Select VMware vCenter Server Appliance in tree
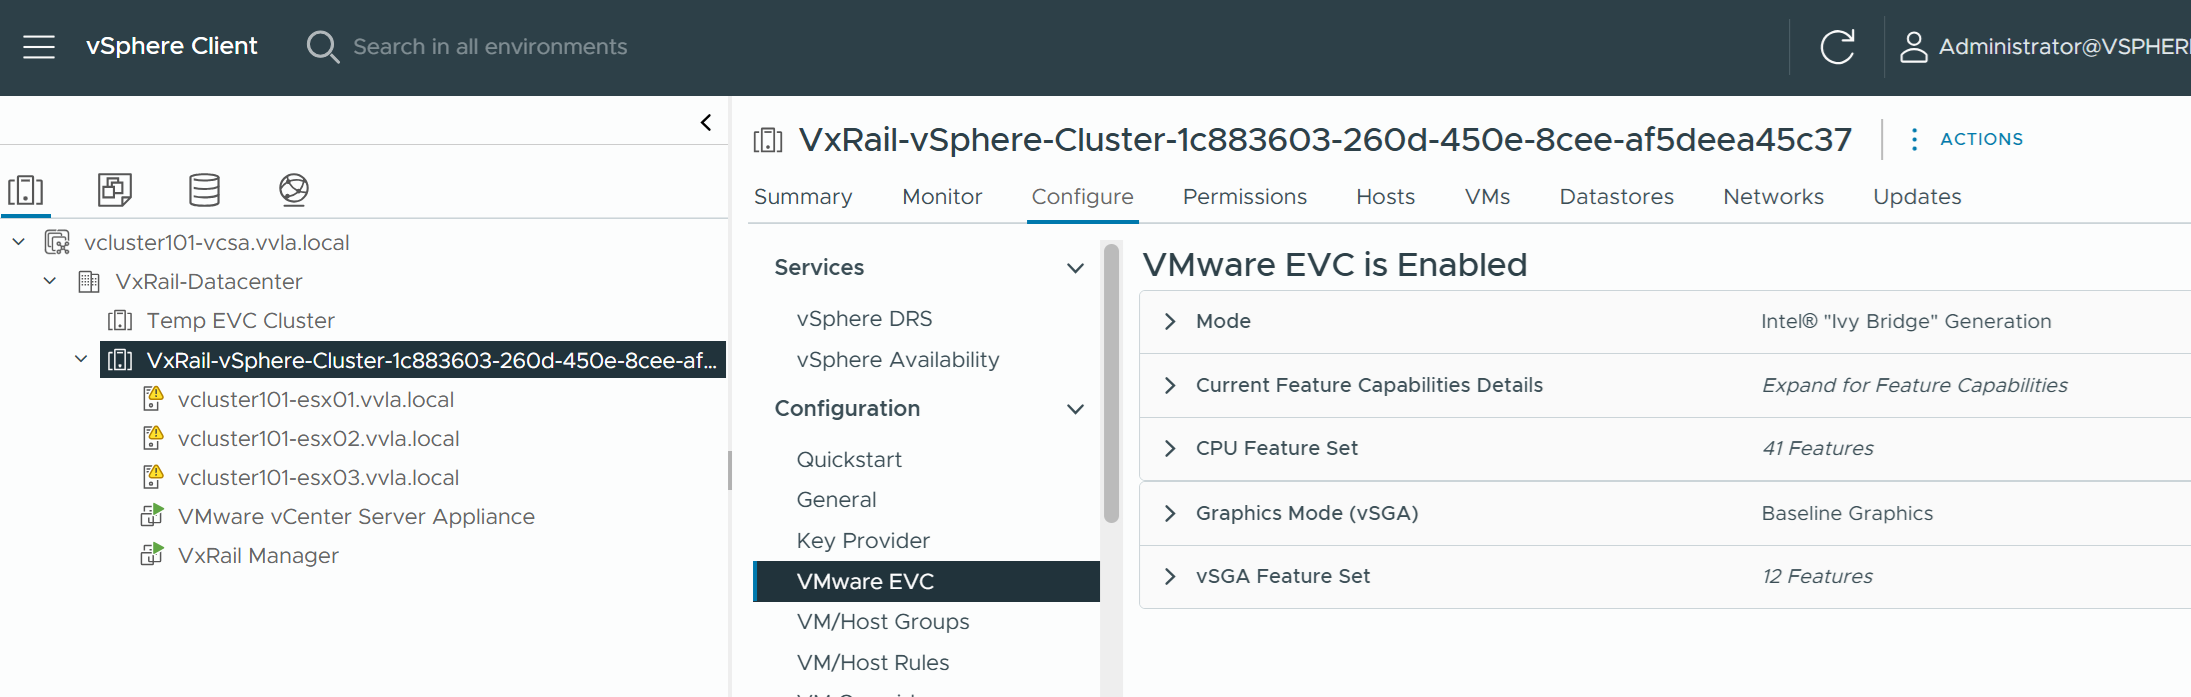2191x697 pixels. (x=356, y=516)
